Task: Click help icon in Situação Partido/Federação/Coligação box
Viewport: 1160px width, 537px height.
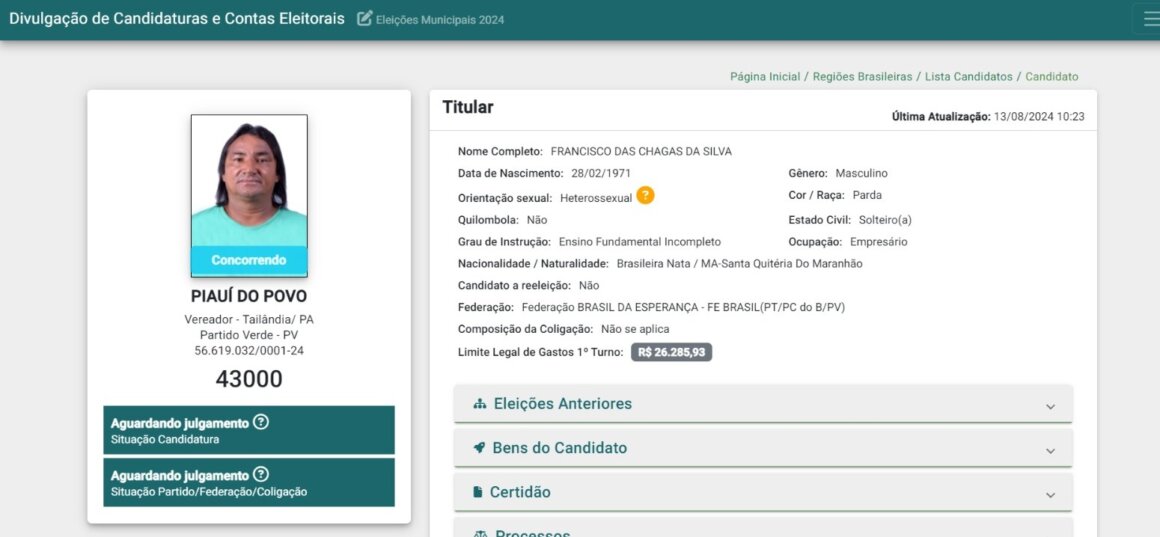Action: 260,475
